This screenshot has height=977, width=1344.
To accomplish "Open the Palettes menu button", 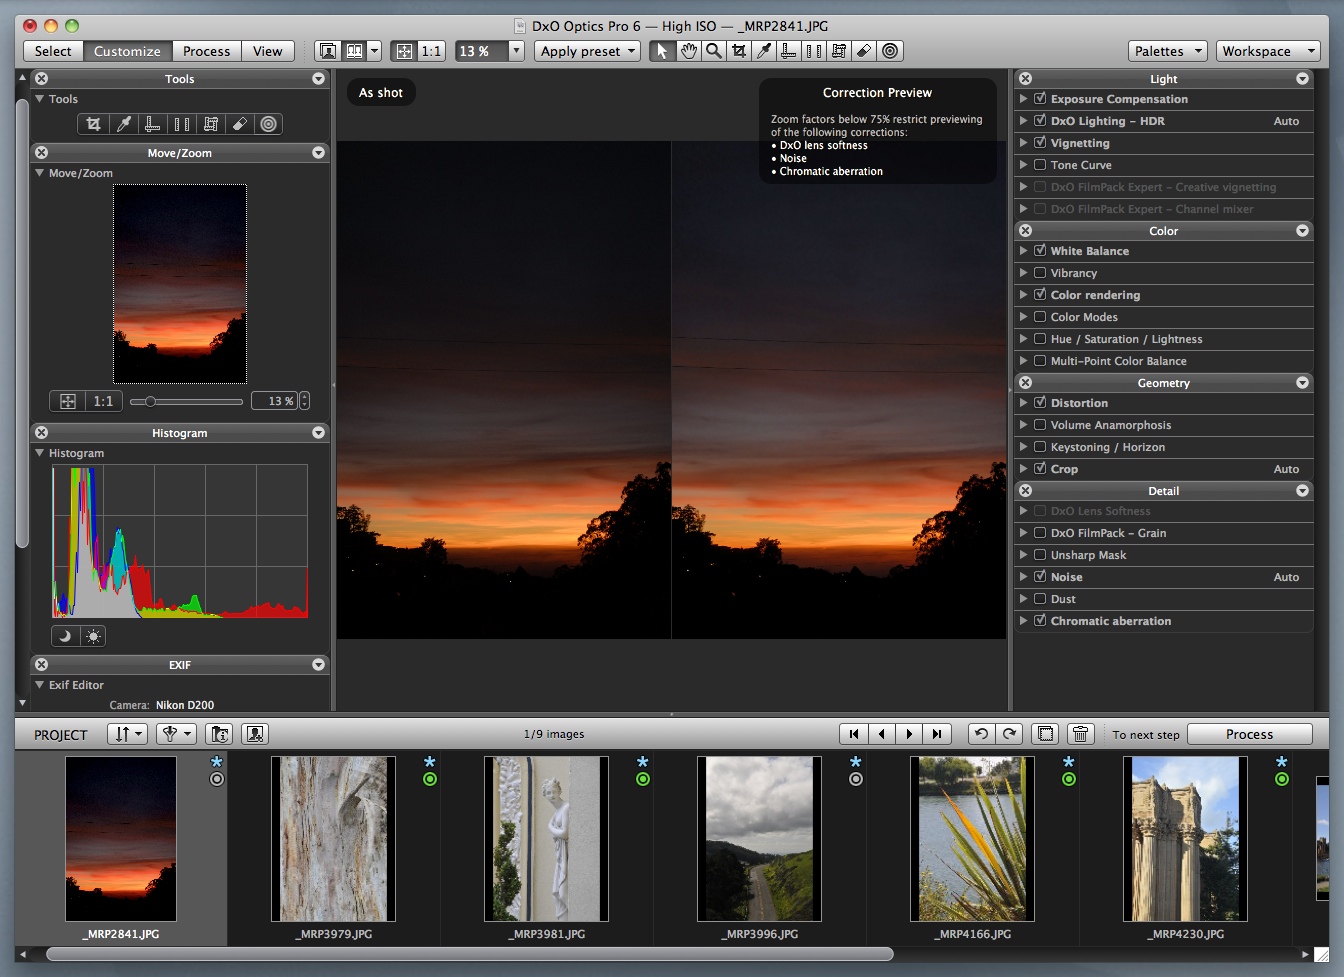I will [x=1168, y=51].
